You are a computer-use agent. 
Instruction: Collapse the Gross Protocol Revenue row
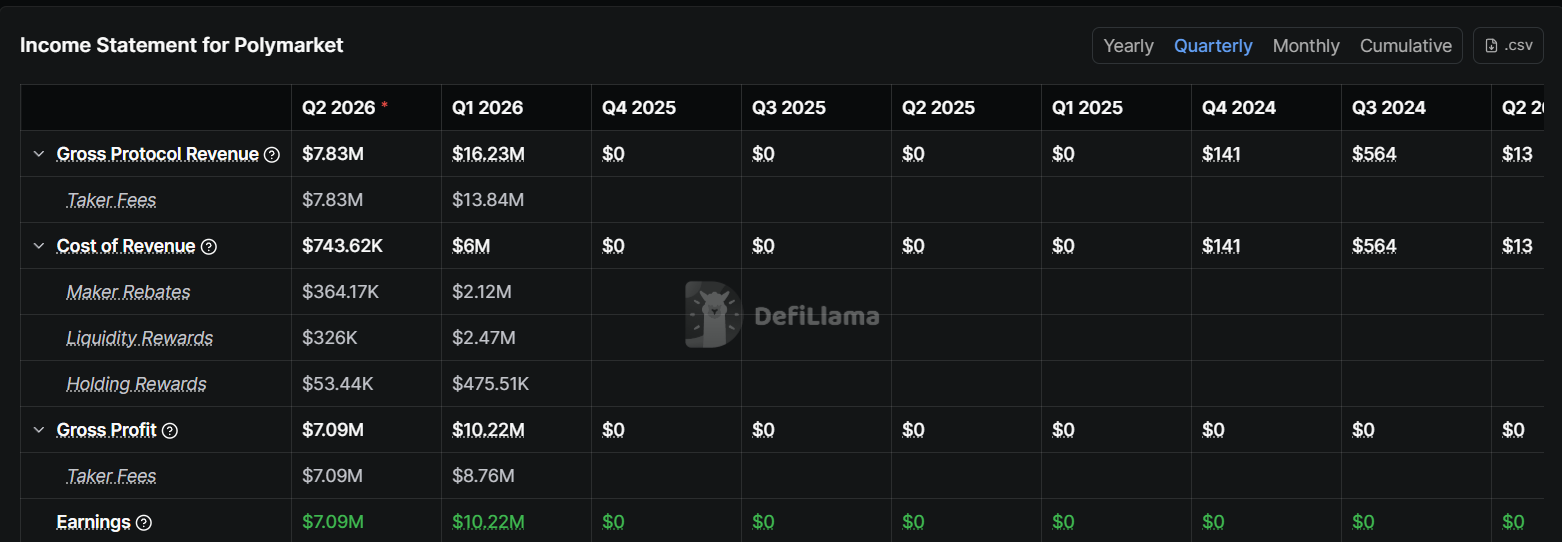click(x=39, y=154)
